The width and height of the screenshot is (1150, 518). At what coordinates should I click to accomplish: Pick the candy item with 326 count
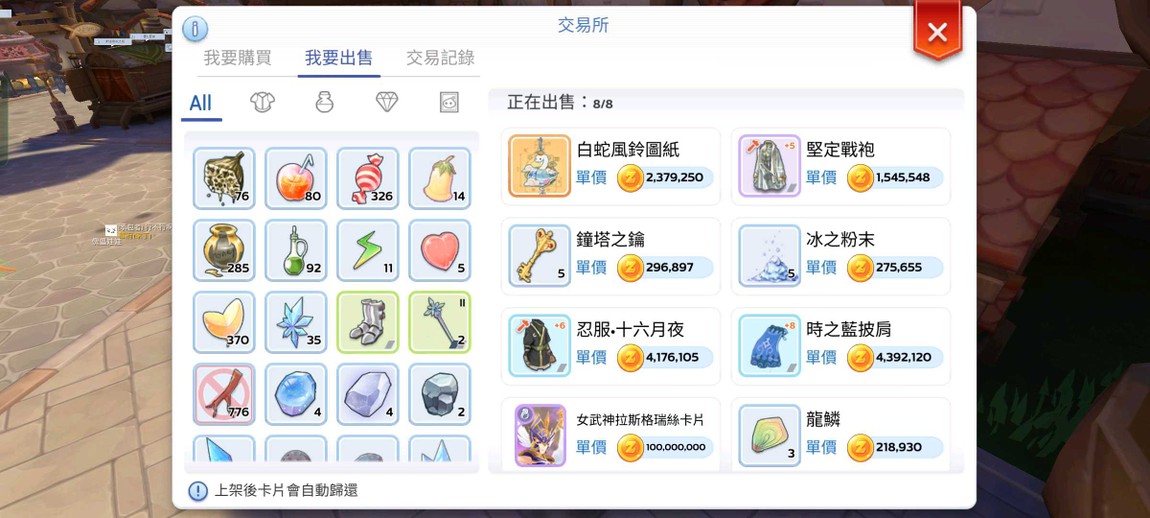pyautogui.click(x=367, y=178)
